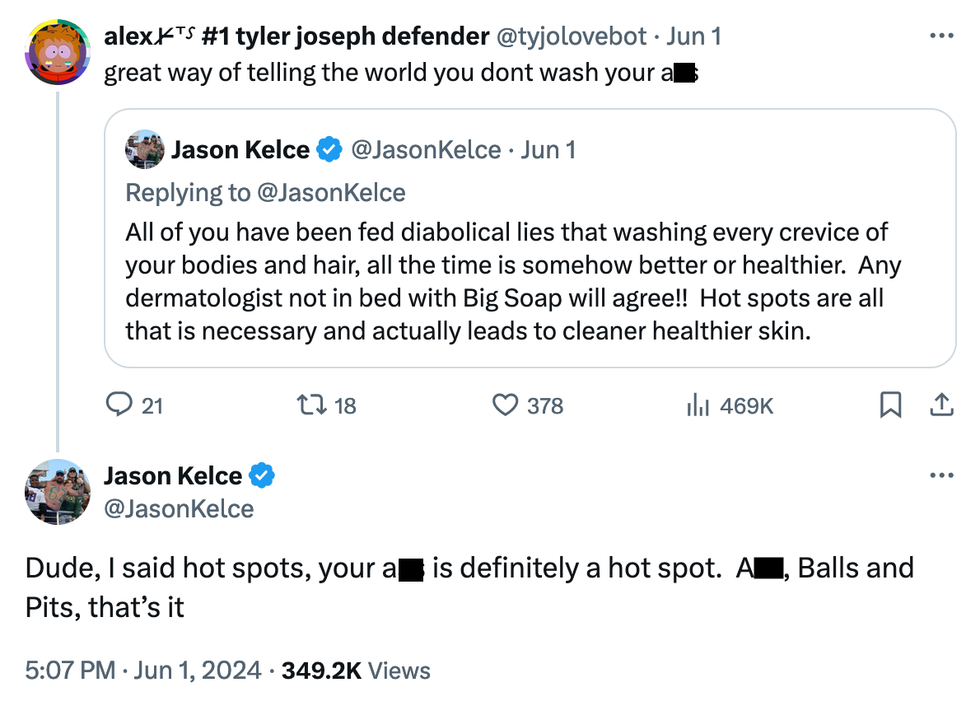
Task: Click verified badge in quoted tweet
Action: pos(328,150)
